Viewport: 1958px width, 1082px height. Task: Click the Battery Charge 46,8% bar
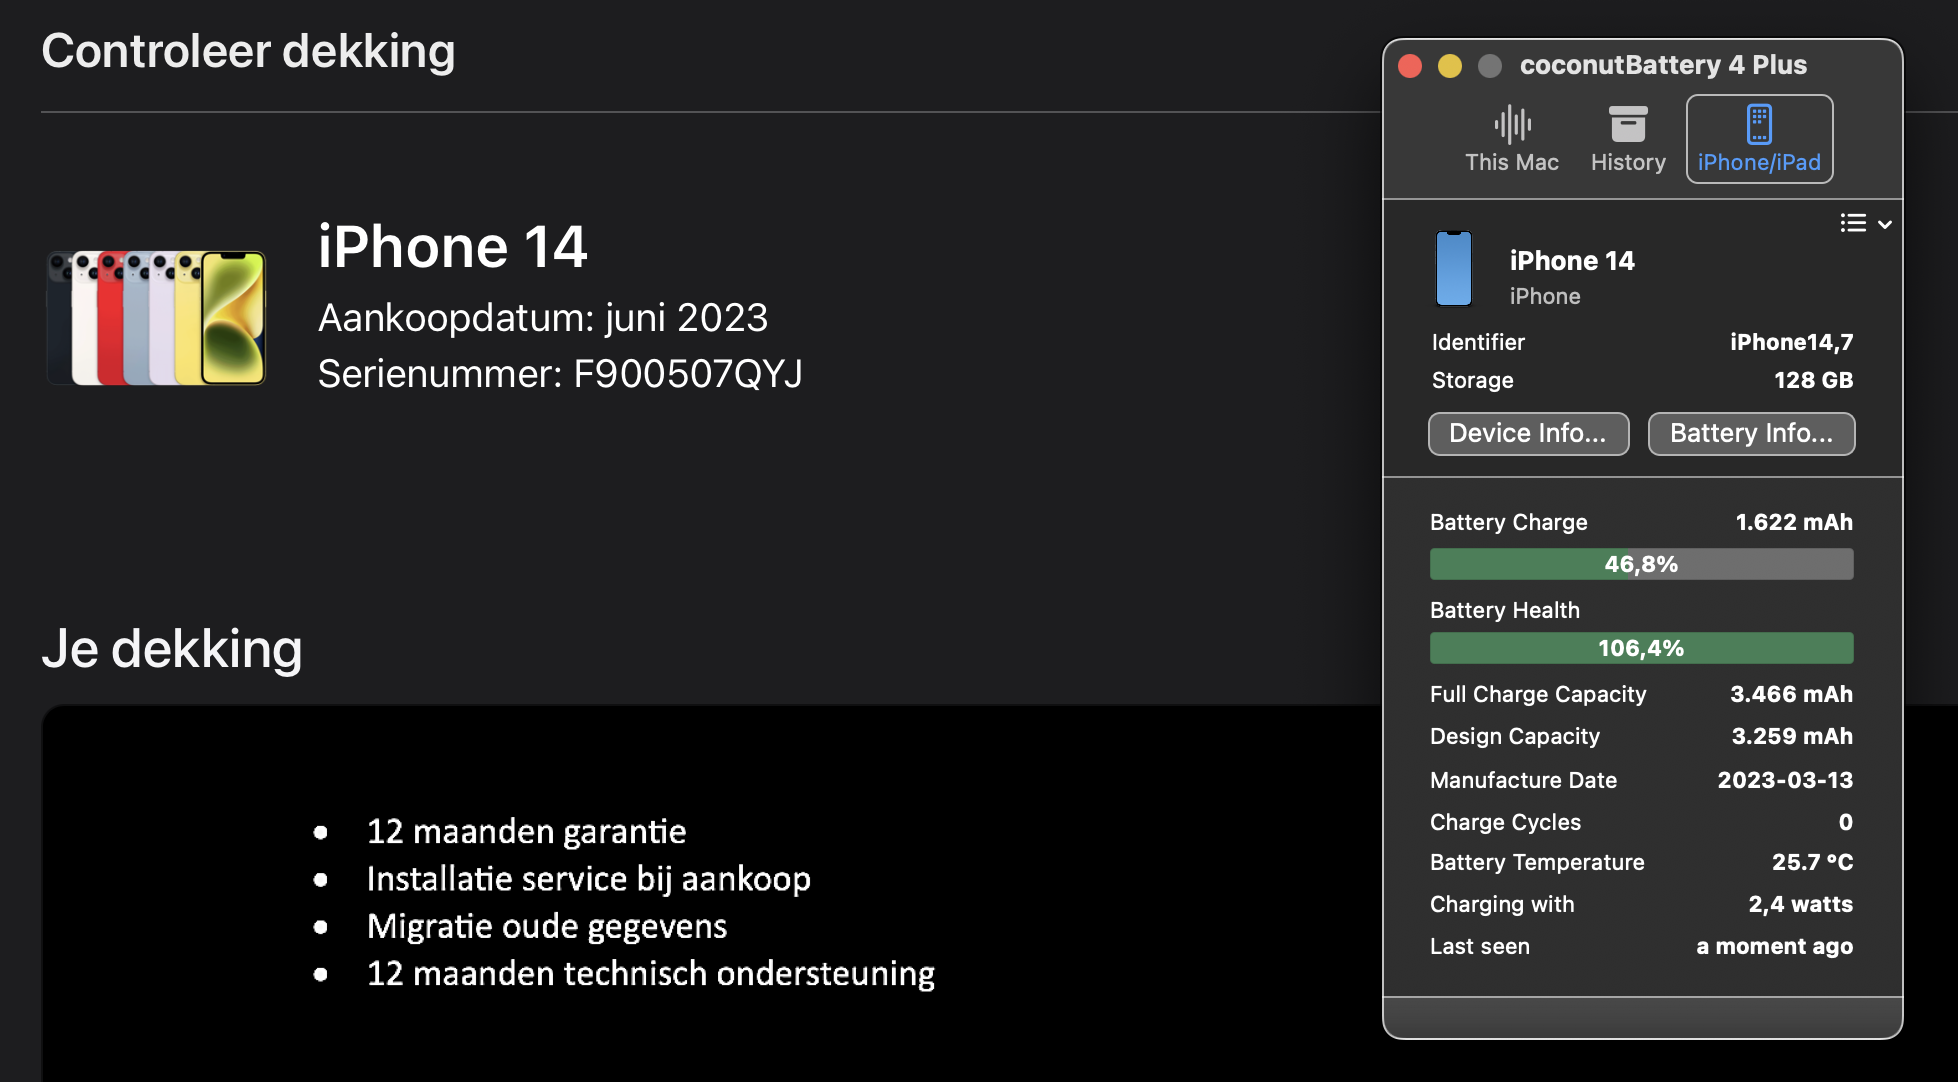(1641, 564)
